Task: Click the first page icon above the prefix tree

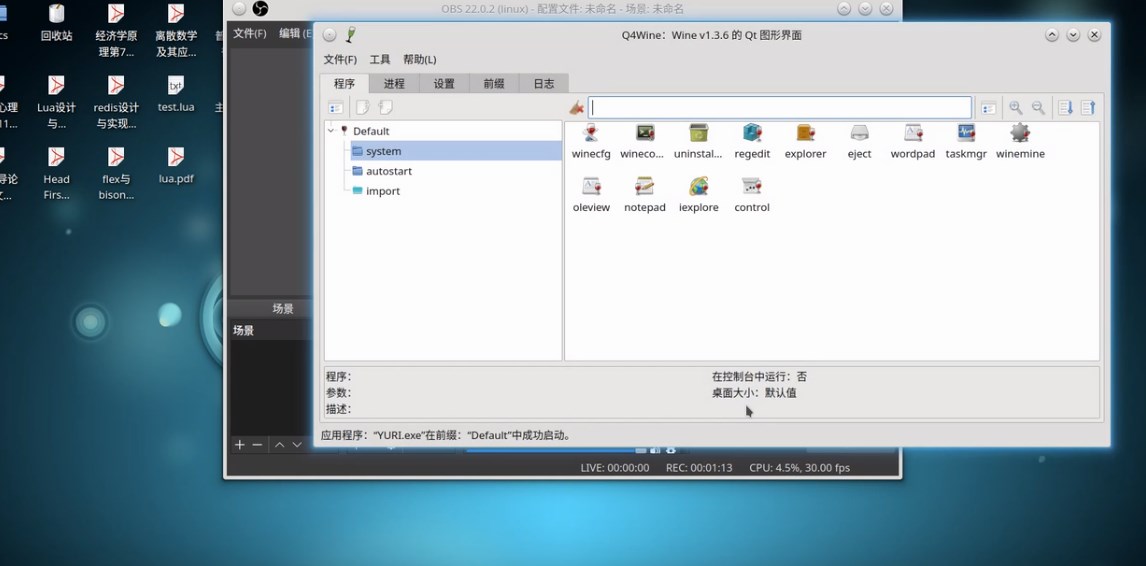Action: (x=363, y=108)
